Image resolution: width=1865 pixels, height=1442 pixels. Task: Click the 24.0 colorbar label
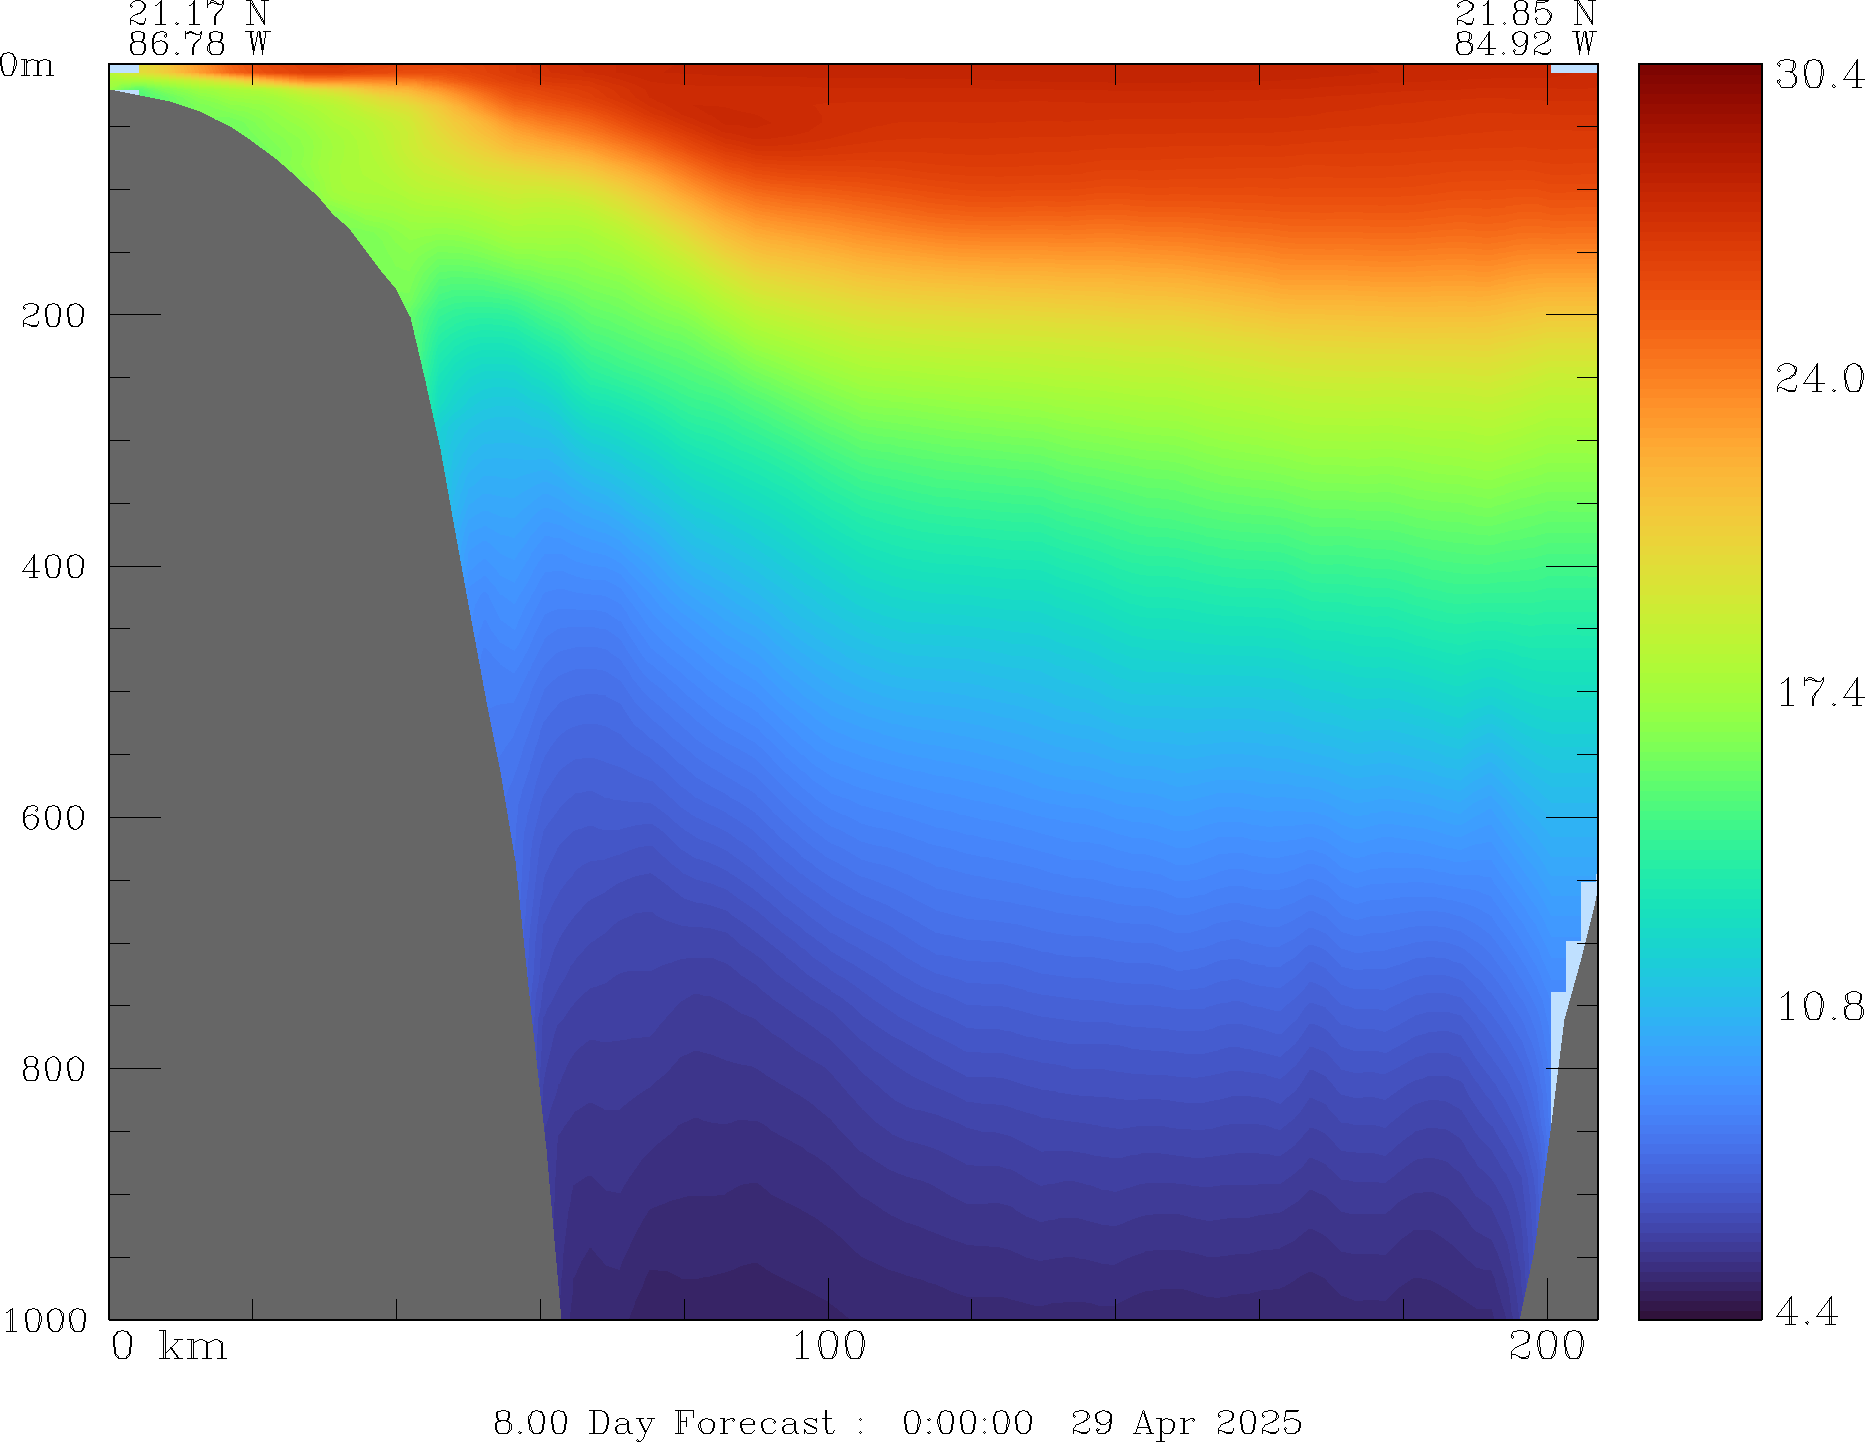point(1818,379)
